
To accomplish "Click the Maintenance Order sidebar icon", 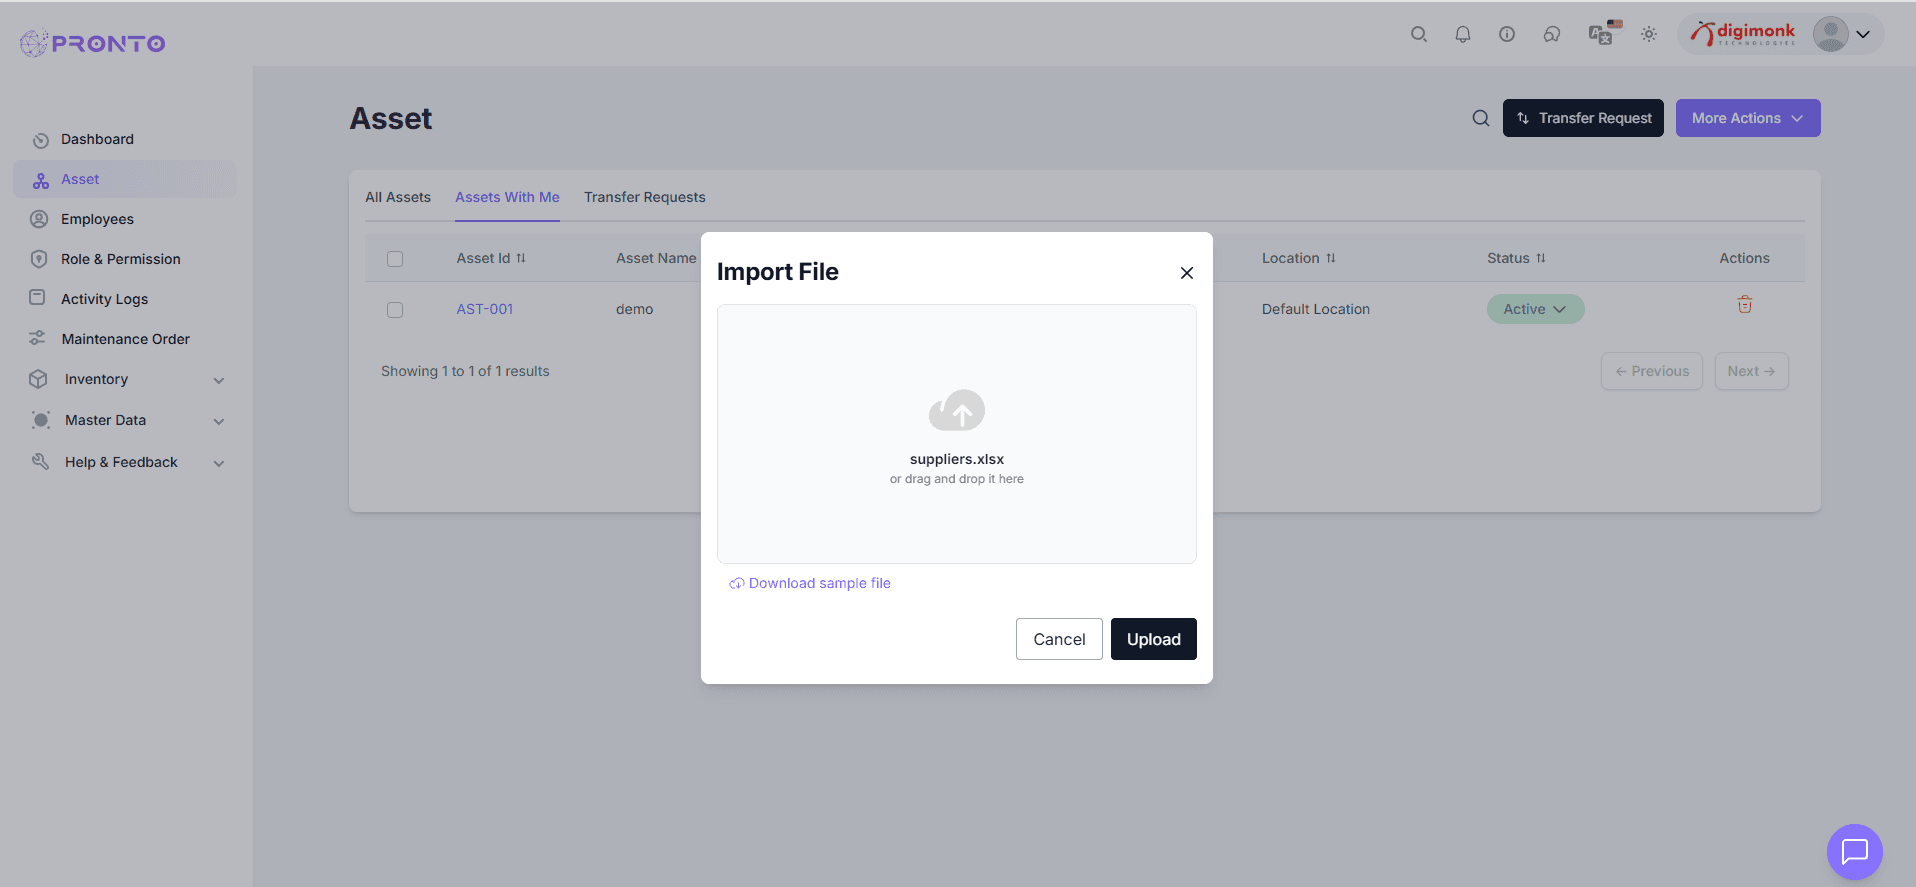I will 37,338.
